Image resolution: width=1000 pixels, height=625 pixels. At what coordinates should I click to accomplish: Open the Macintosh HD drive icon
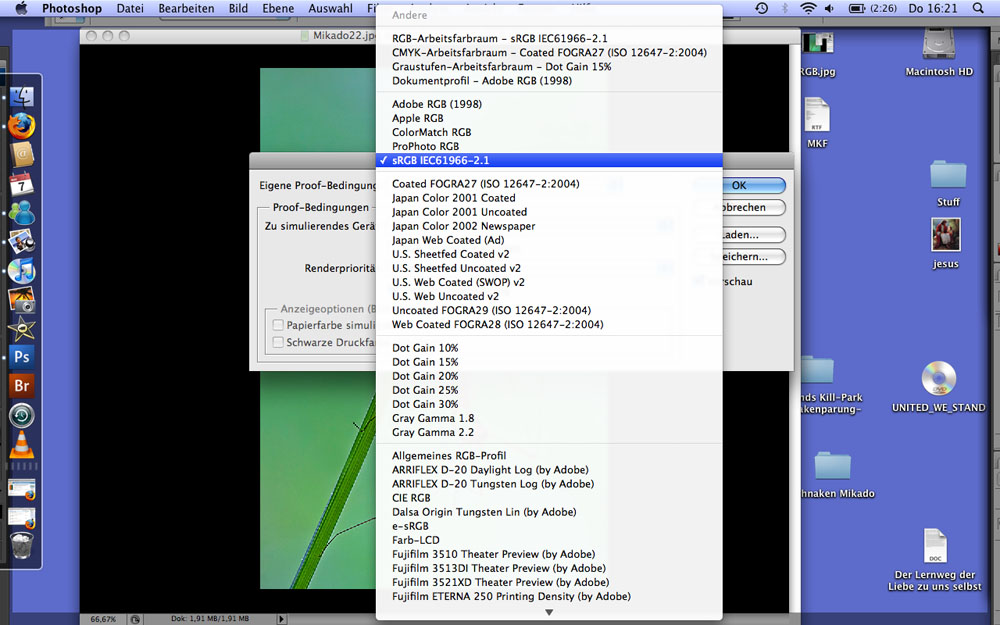(x=938, y=50)
